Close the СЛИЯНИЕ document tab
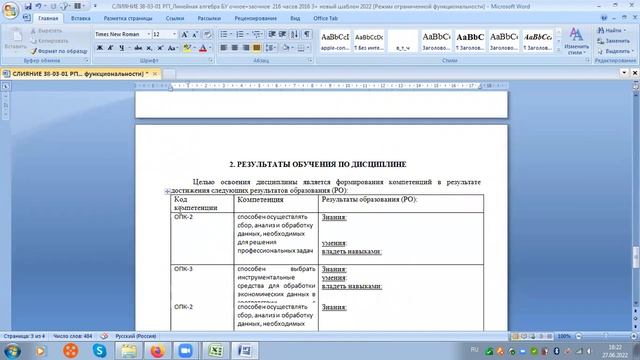 pyautogui.click(x=155, y=74)
